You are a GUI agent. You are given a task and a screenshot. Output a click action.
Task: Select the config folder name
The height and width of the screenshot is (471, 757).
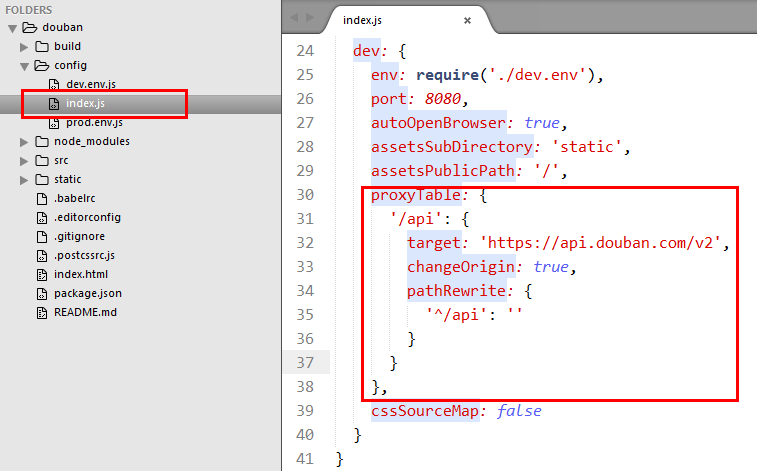(x=70, y=65)
